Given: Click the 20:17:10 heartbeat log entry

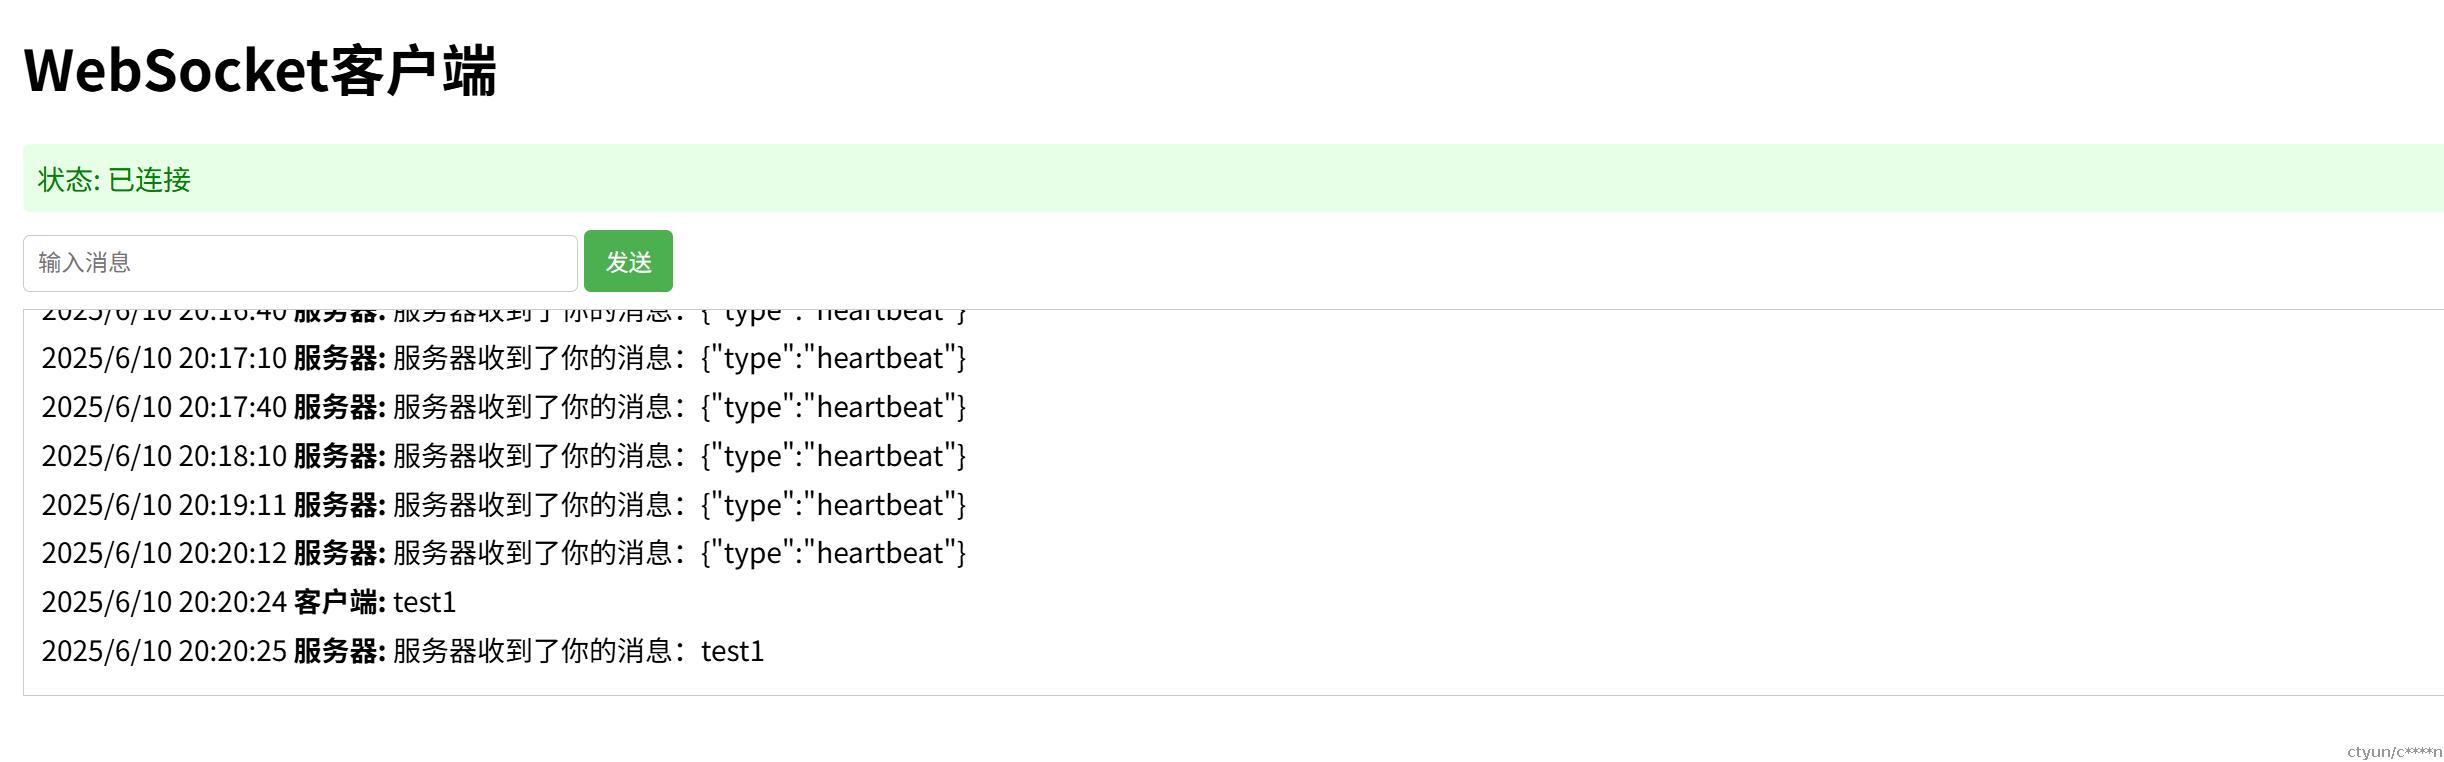Looking at the screenshot, I should pos(504,358).
